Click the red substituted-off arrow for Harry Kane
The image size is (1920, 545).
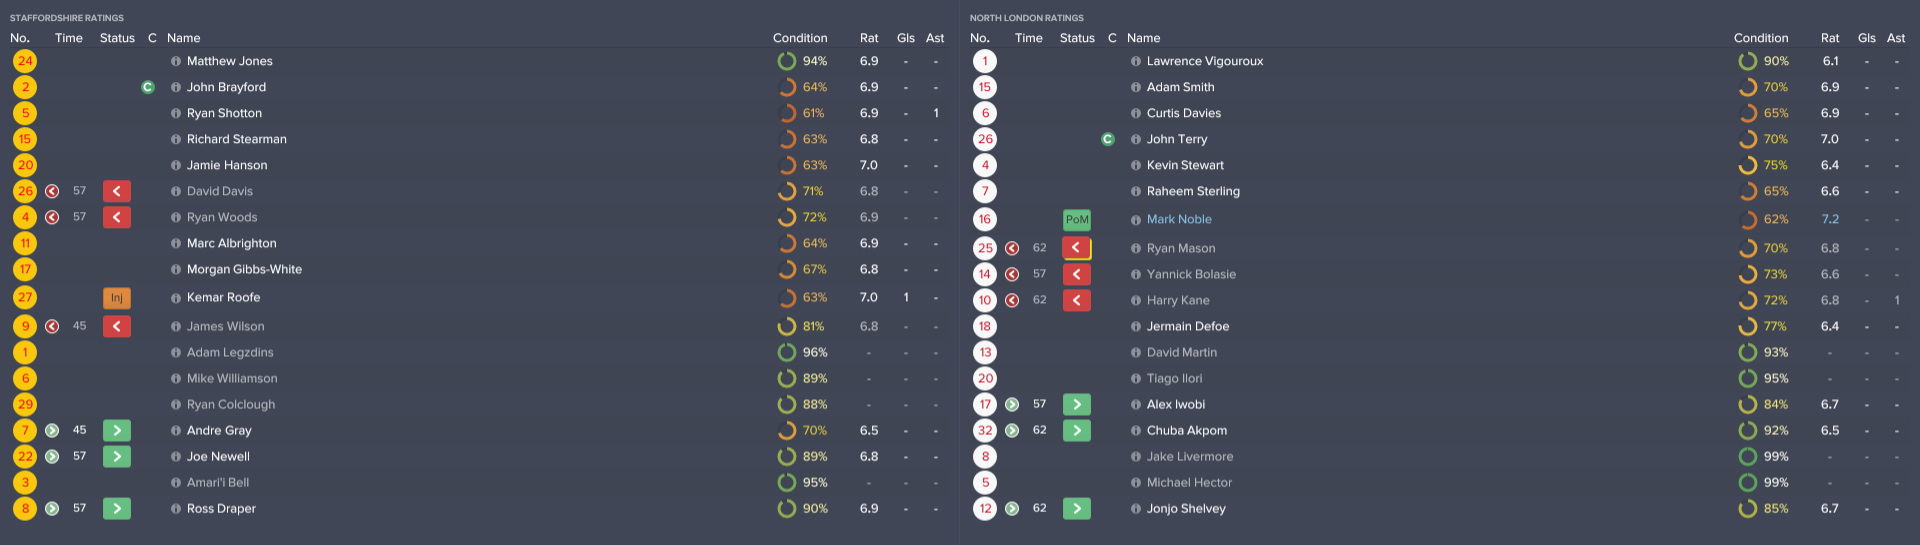coord(1077,300)
